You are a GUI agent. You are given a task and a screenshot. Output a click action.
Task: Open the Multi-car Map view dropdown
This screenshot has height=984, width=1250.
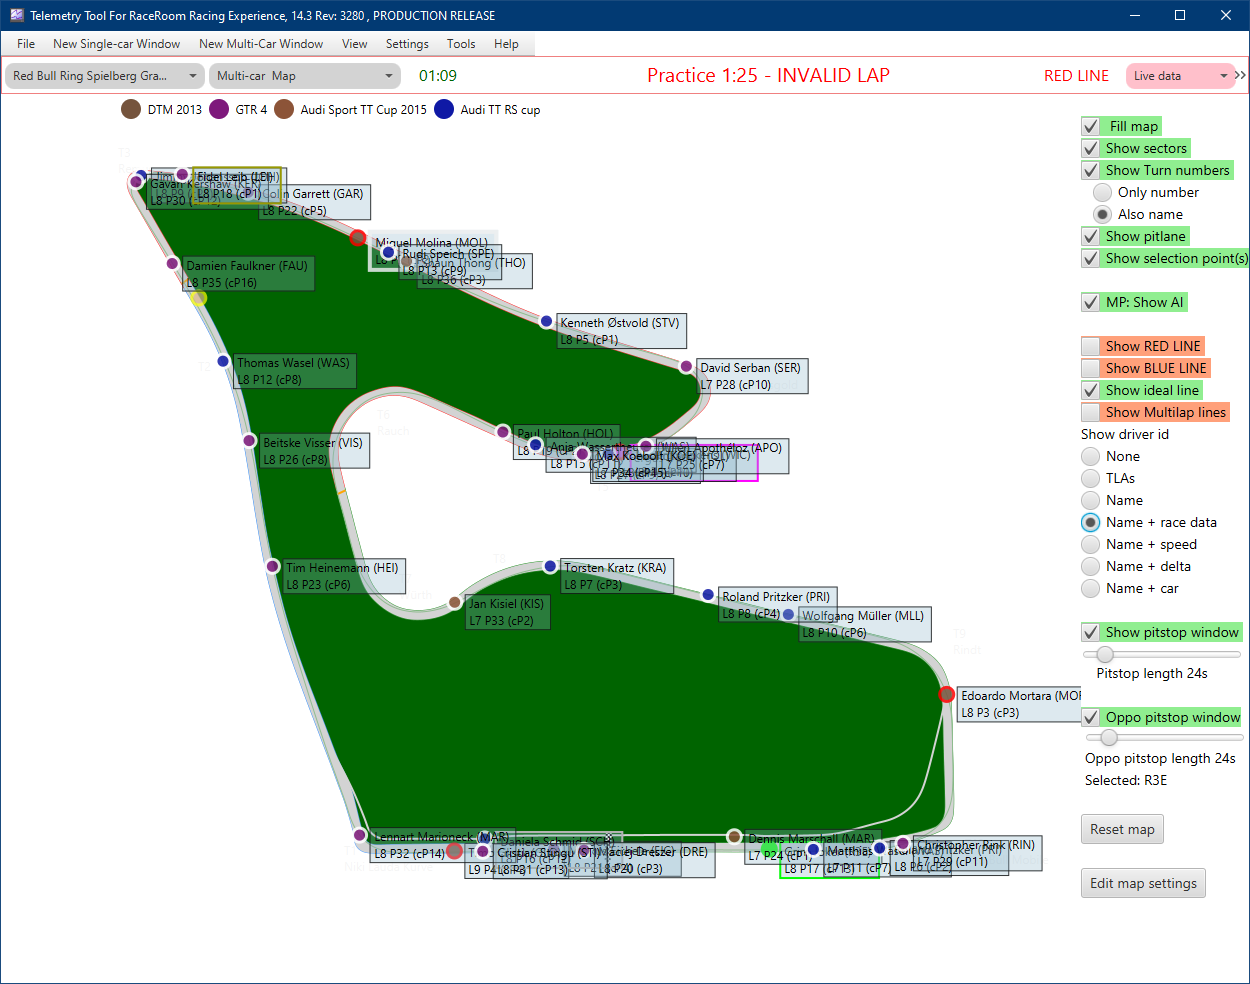coord(305,75)
